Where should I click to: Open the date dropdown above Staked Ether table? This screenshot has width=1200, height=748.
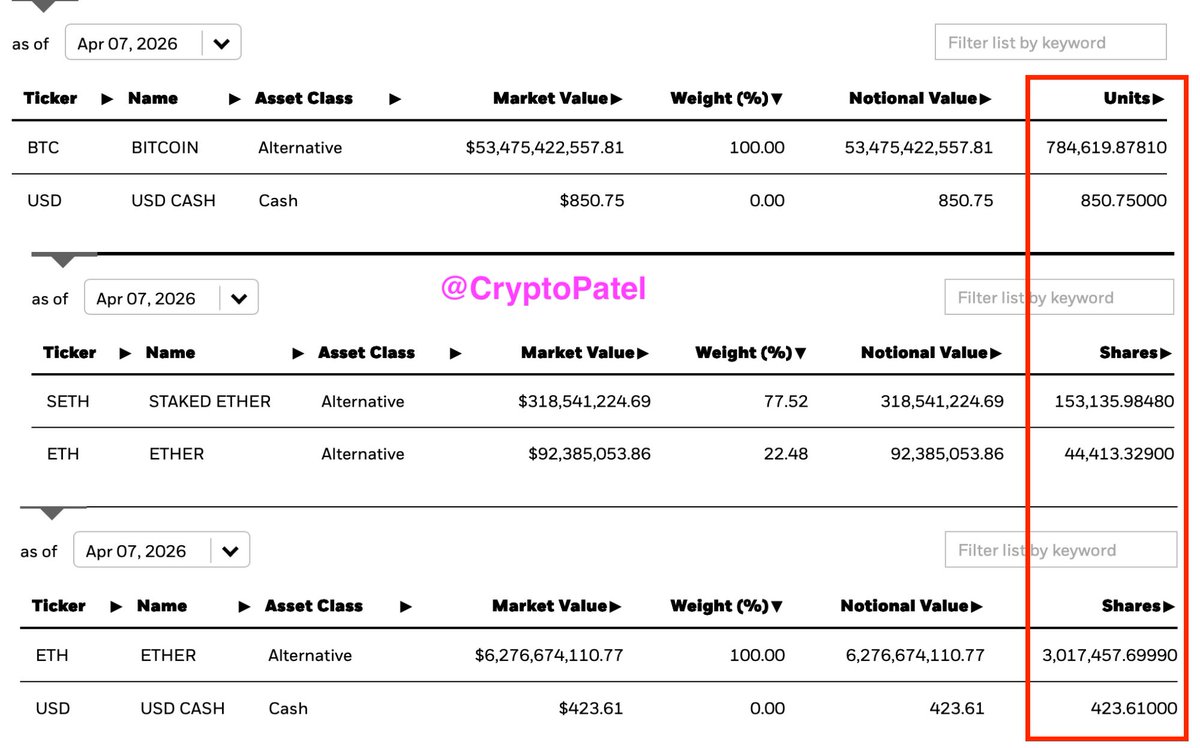pos(239,298)
